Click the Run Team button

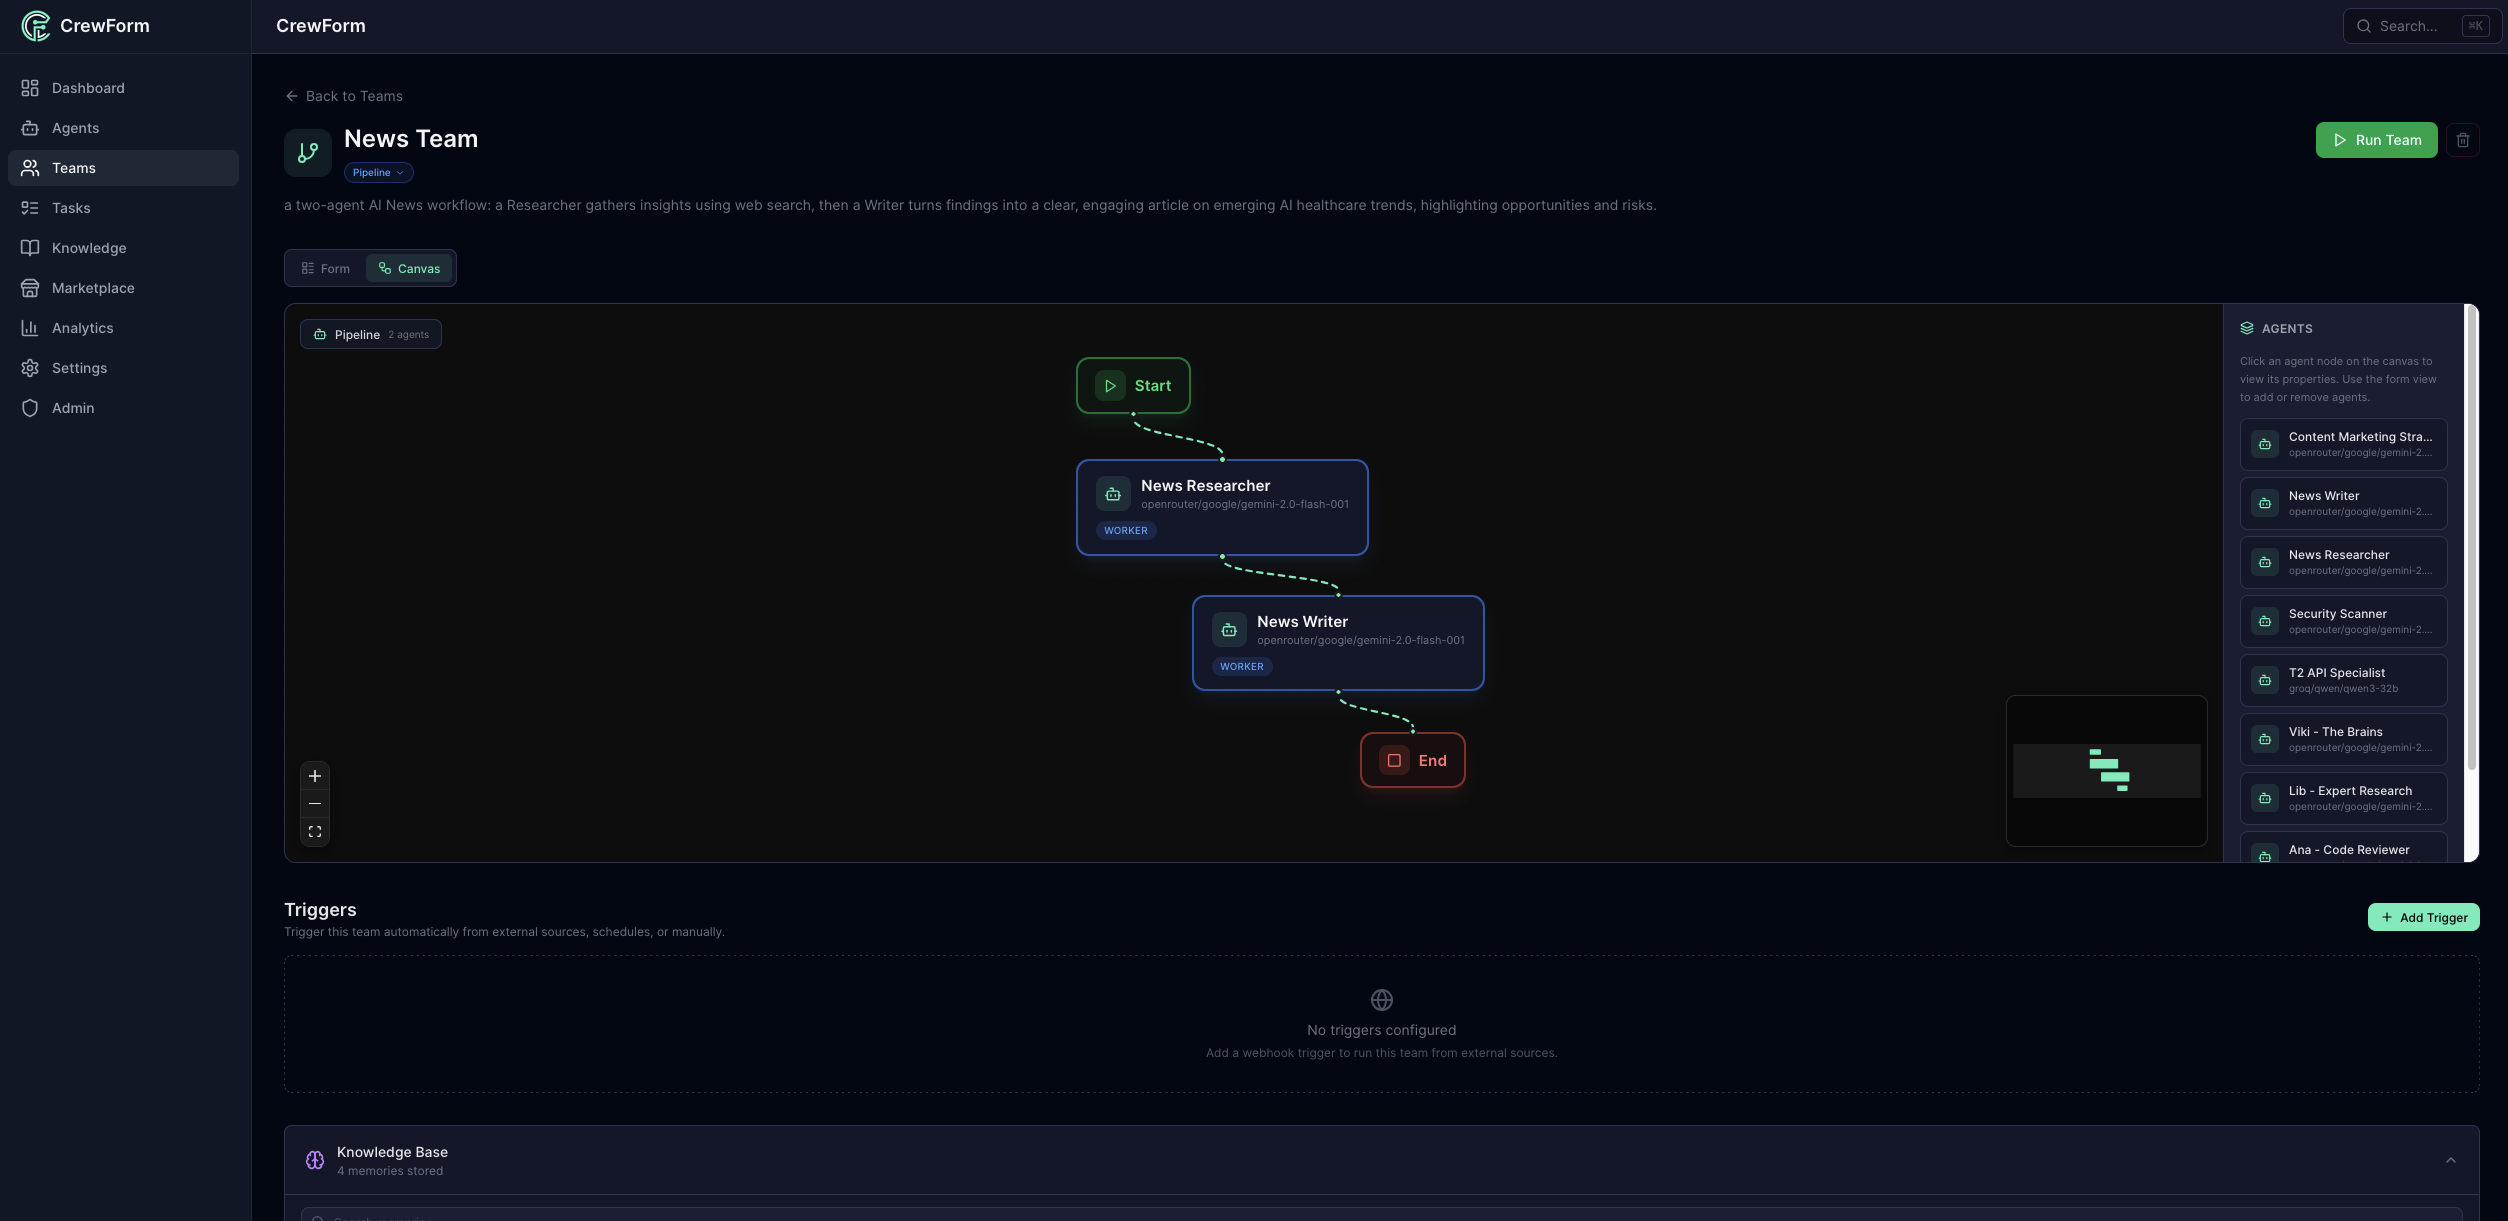click(x=2376, y=140)
